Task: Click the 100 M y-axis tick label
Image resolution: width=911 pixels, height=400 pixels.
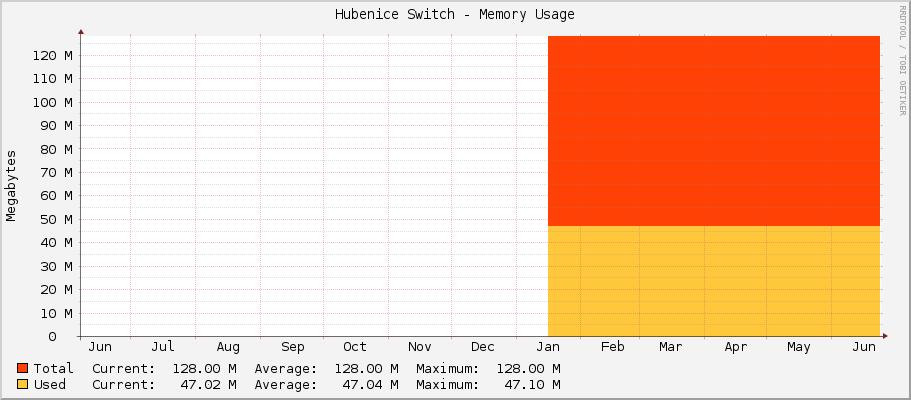Action: pos(53,102)
